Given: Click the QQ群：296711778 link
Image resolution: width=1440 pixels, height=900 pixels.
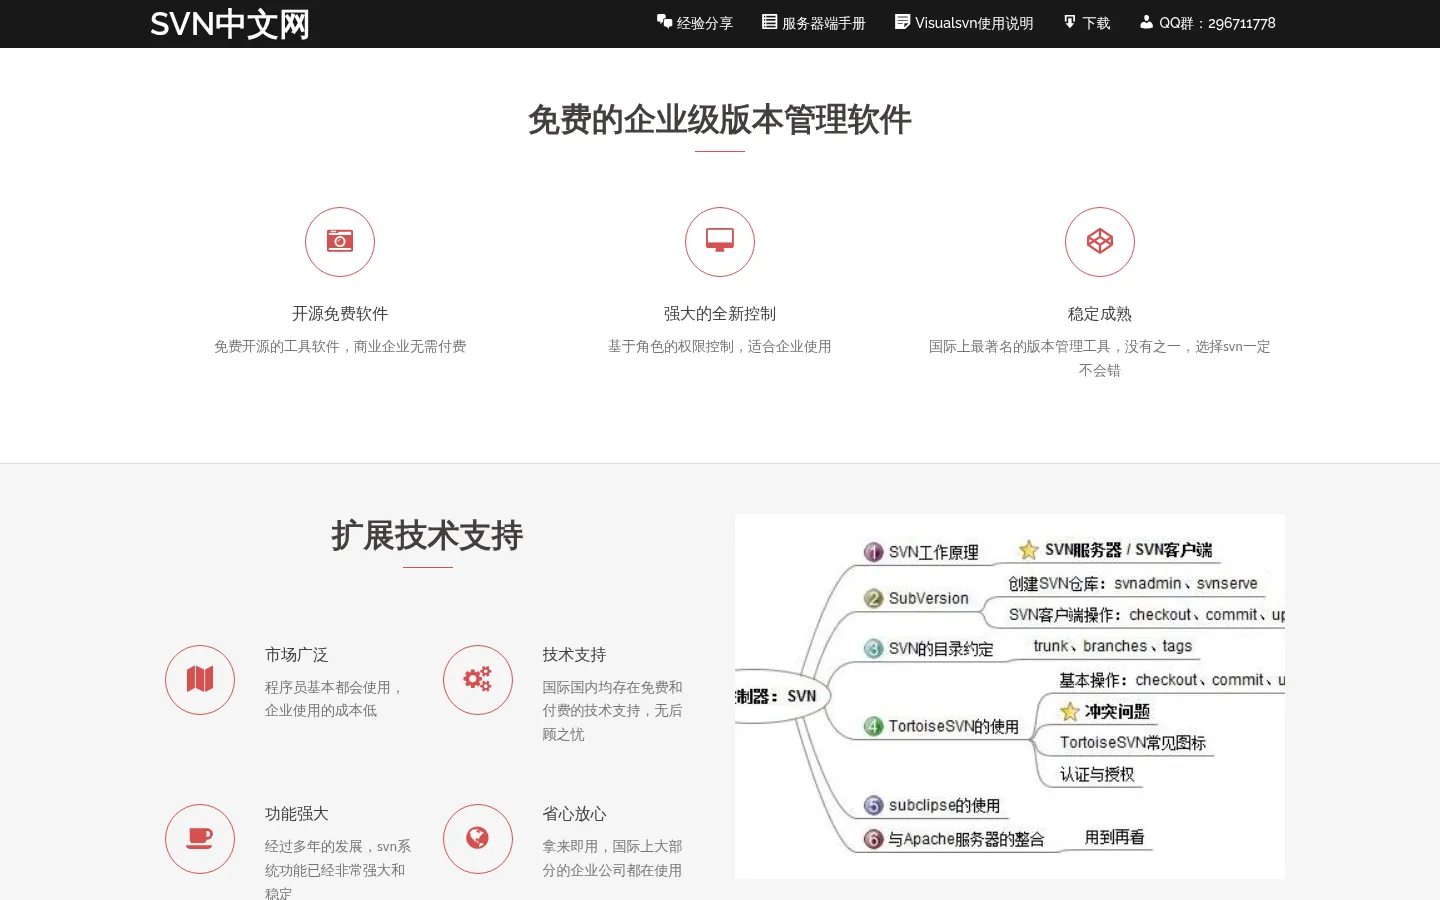Looking at the screenshot, I should coord(1208,23).
